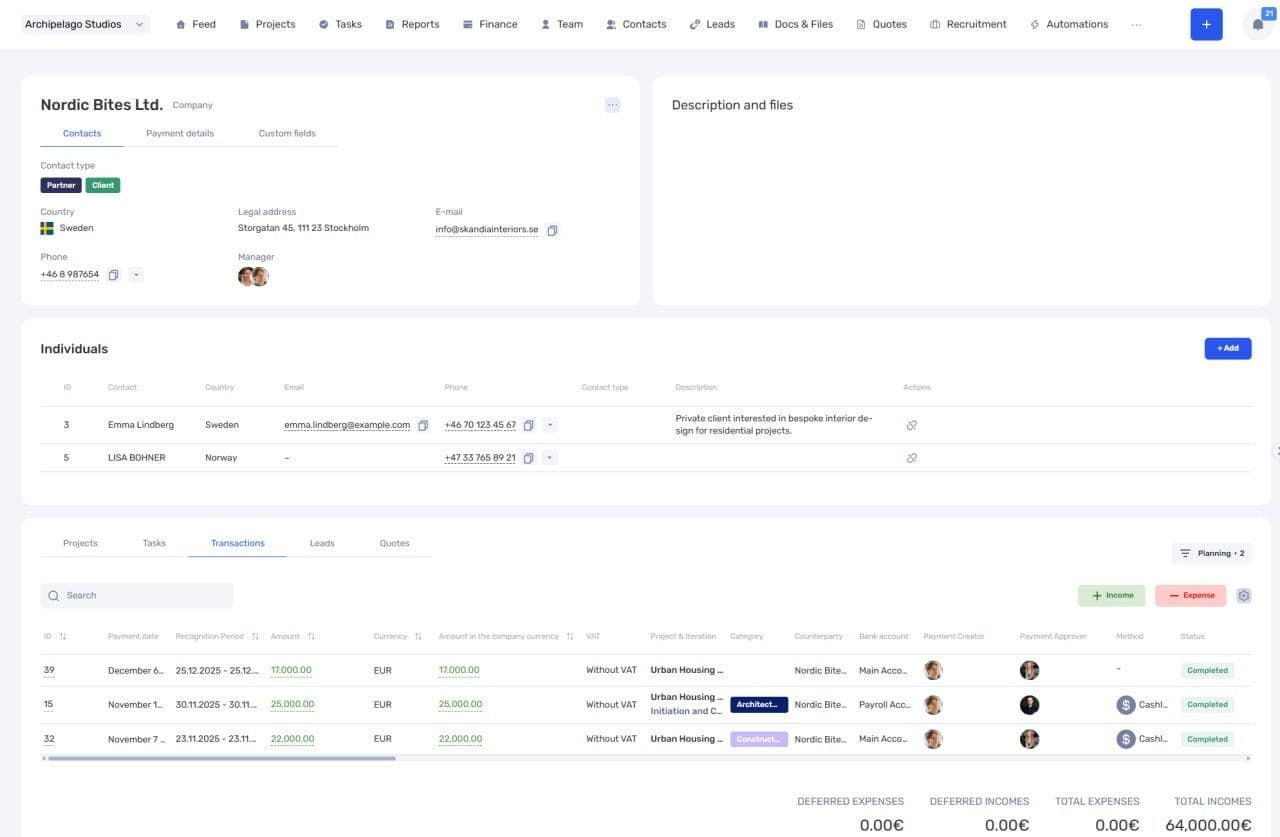Open the Feed navigation item
The image size is (1280, 837).
point(195,24)
